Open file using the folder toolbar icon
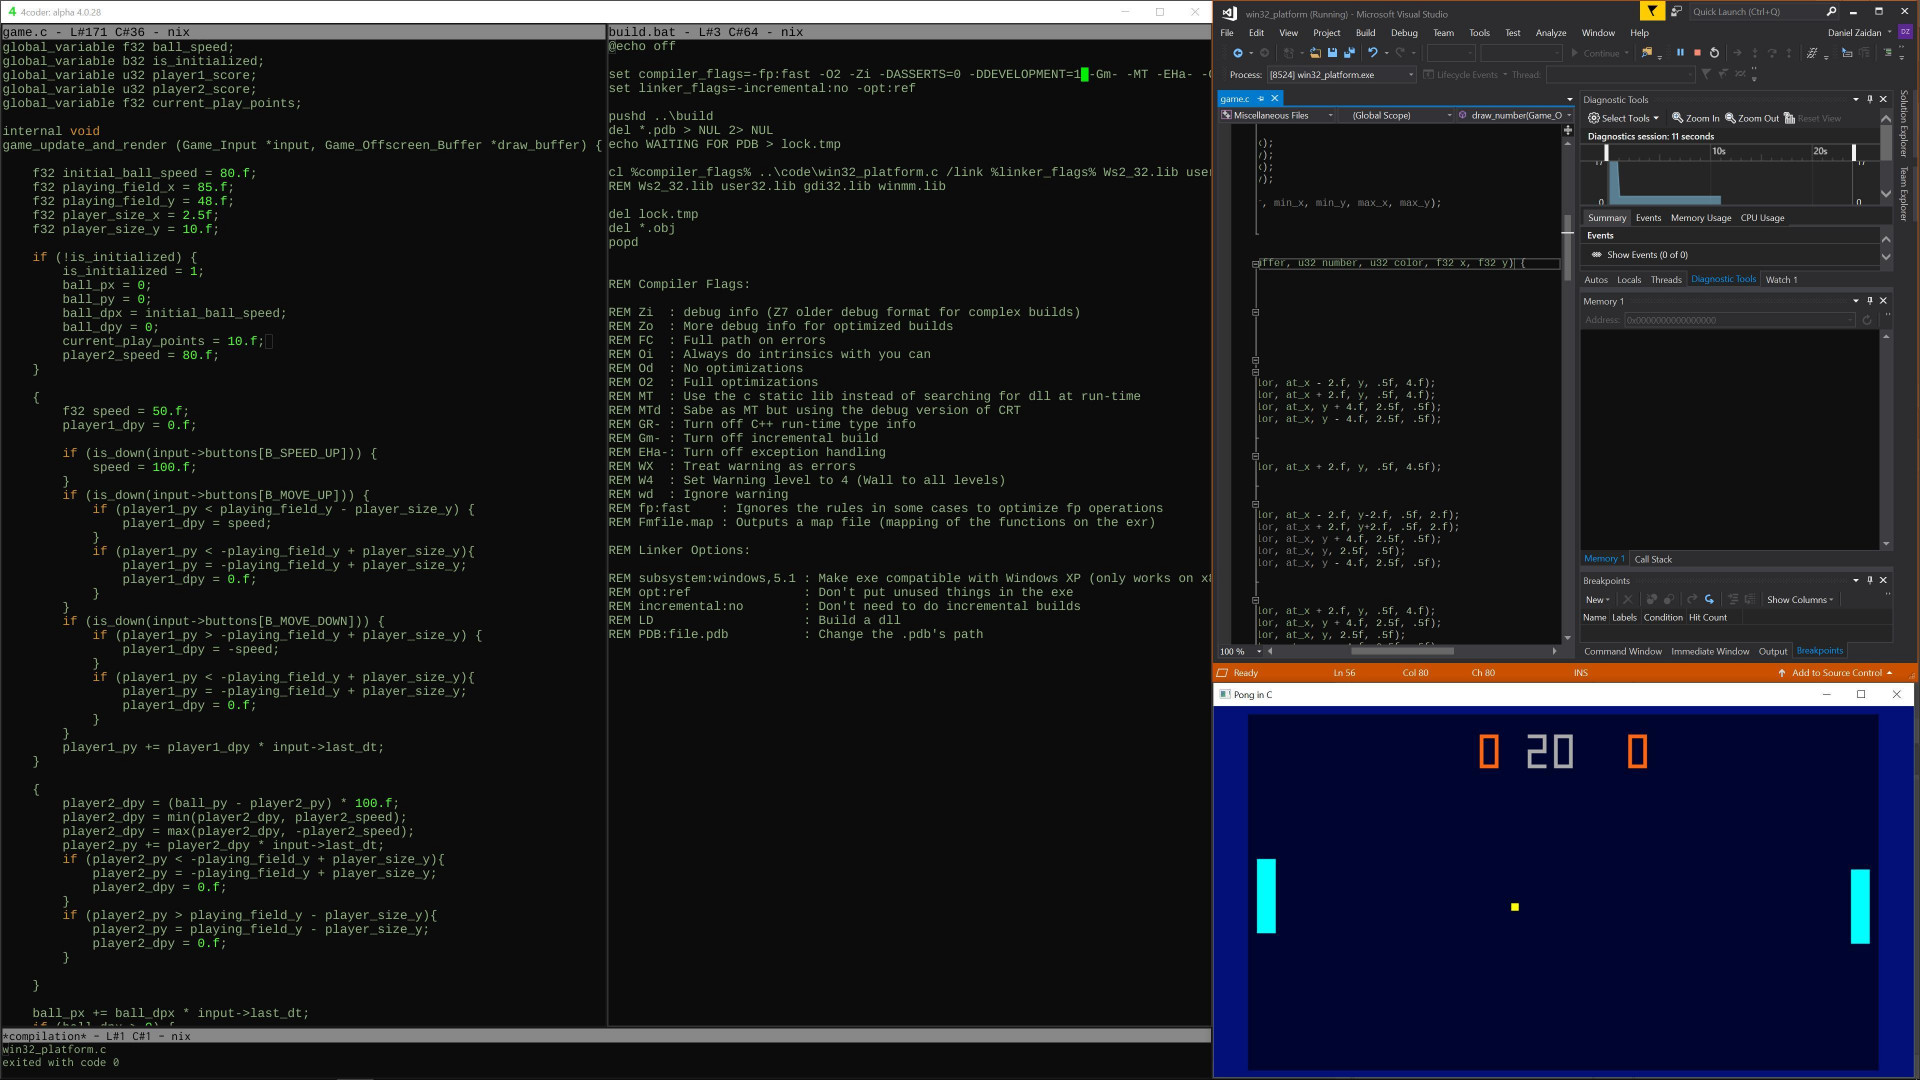Screen dimensions: 1920x1080 click(x=1315, y=53)
